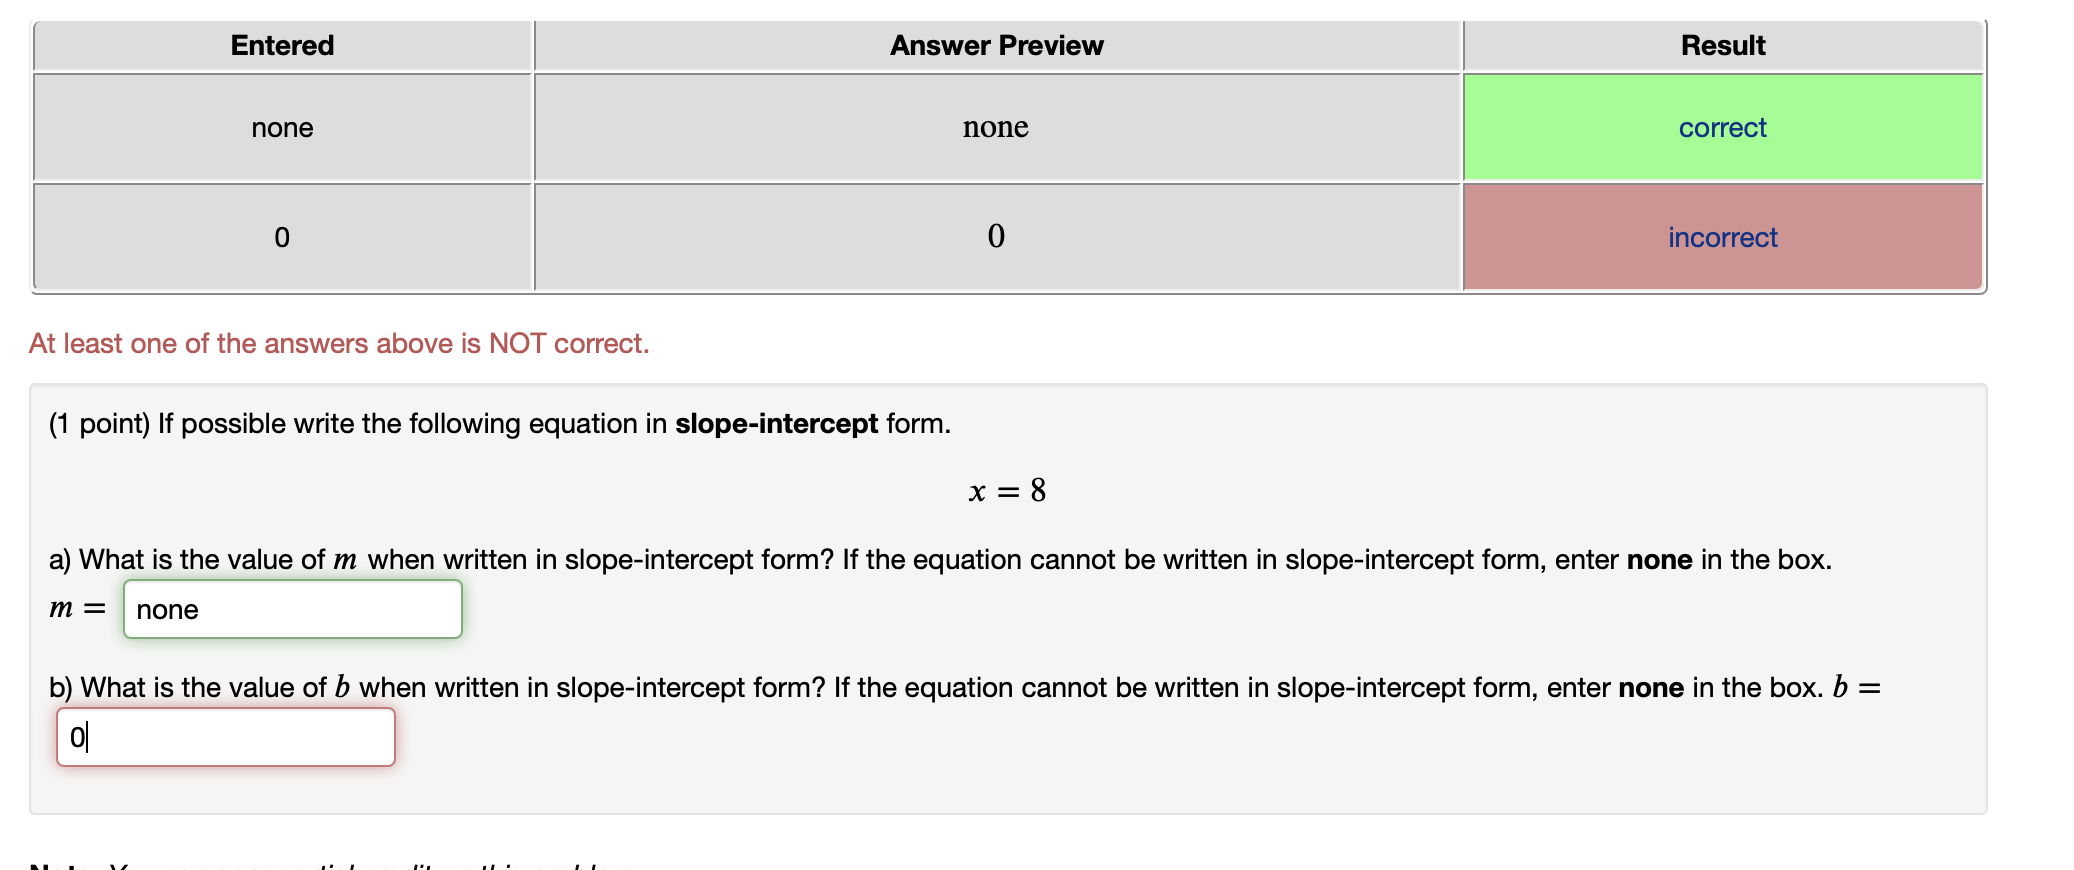This screenshot has width=2074, height=870.
Task: Click the "none" entry in the Entered column
Action: (x=282, y=127)
